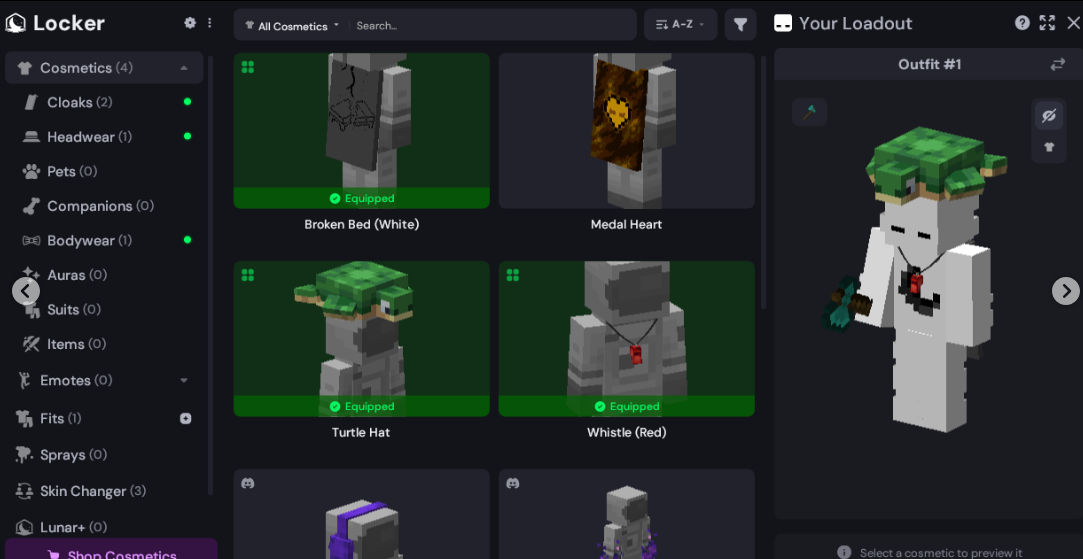Screen dimensions: 1083x559
Task: Go back with the left arrow button
Action: coord(26,291)
